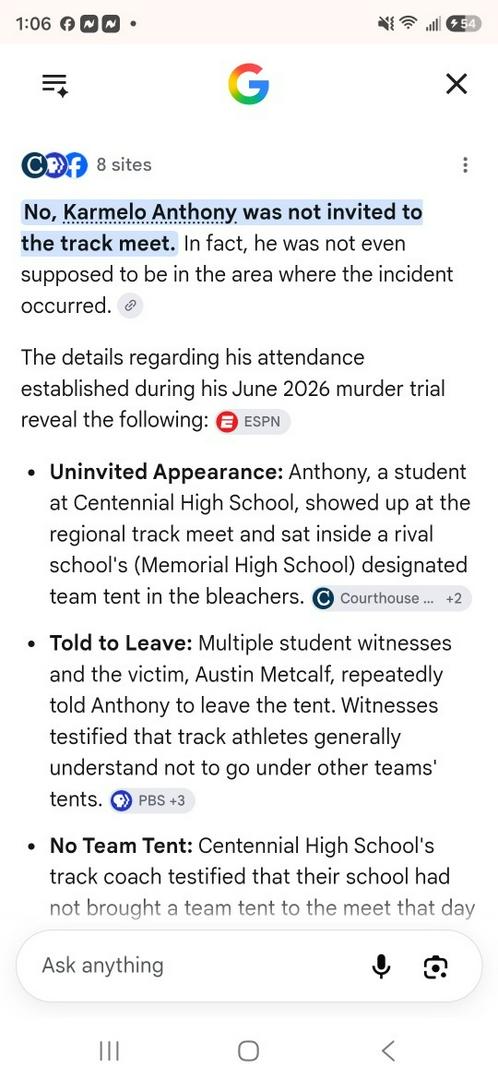Tap the Google G logo
498x1080 pixels.
[249, 85]
